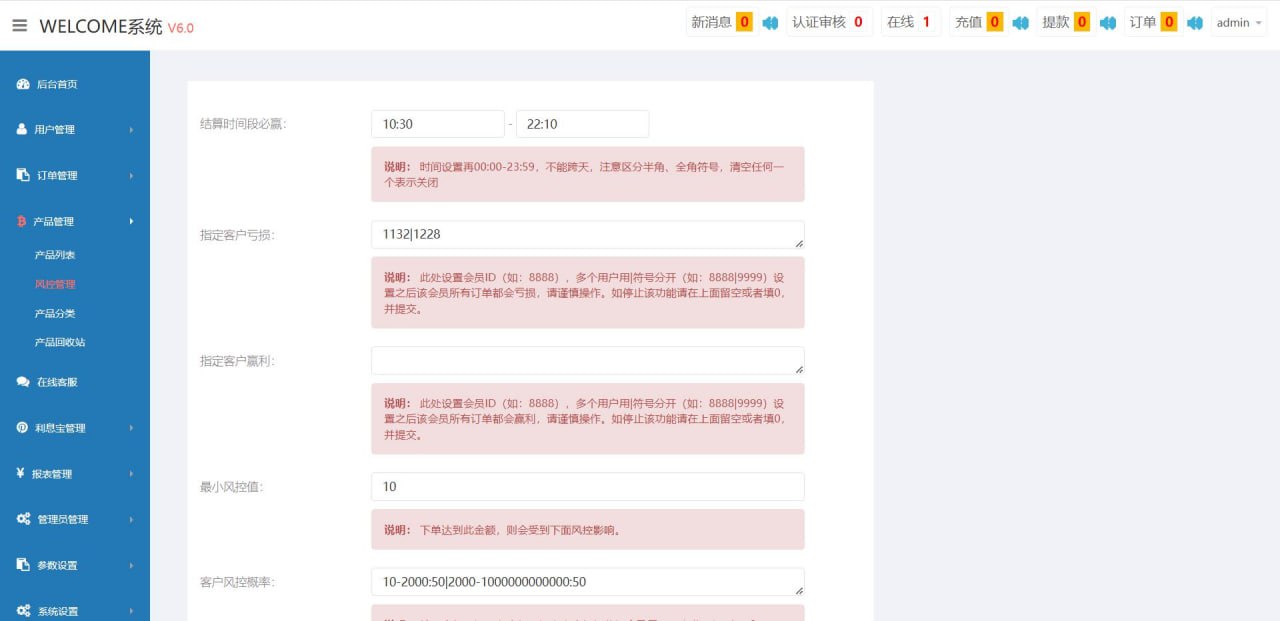
Task: Toggle the speaker icon next to 订单
Action: [x=1194, y=23]
